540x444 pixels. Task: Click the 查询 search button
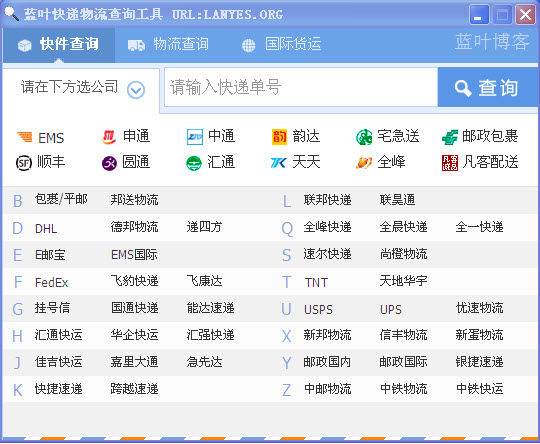click(x=488, y=87)
